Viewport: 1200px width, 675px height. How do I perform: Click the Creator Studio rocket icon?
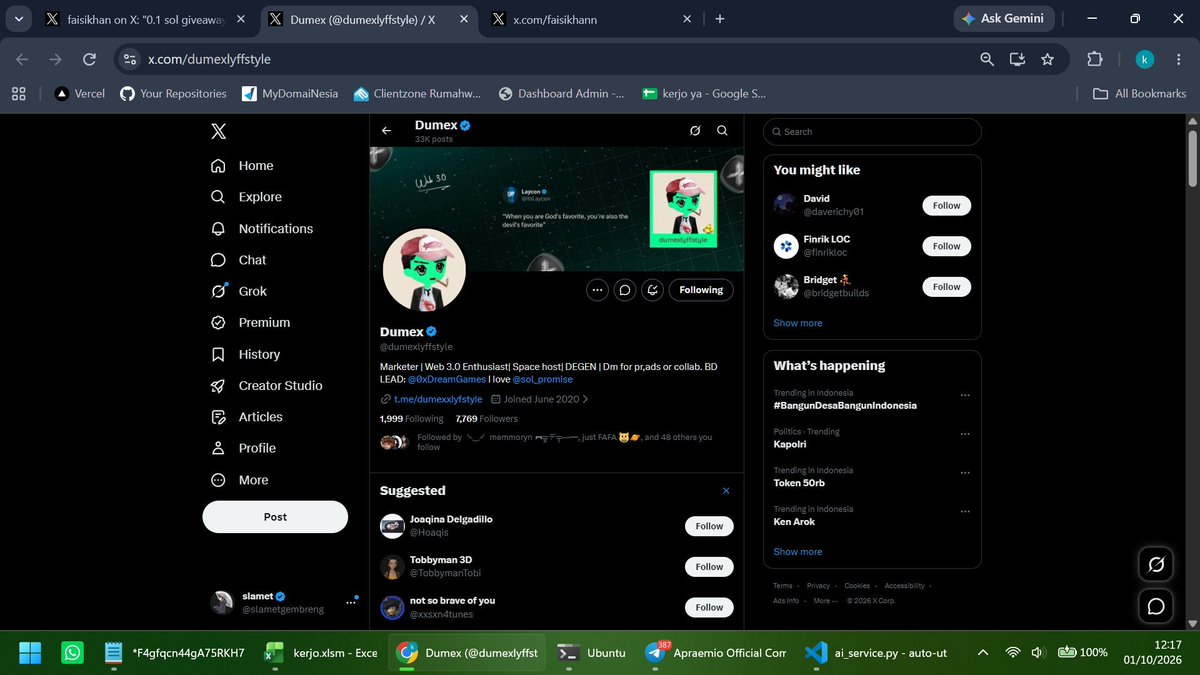[x=218, y=386]
